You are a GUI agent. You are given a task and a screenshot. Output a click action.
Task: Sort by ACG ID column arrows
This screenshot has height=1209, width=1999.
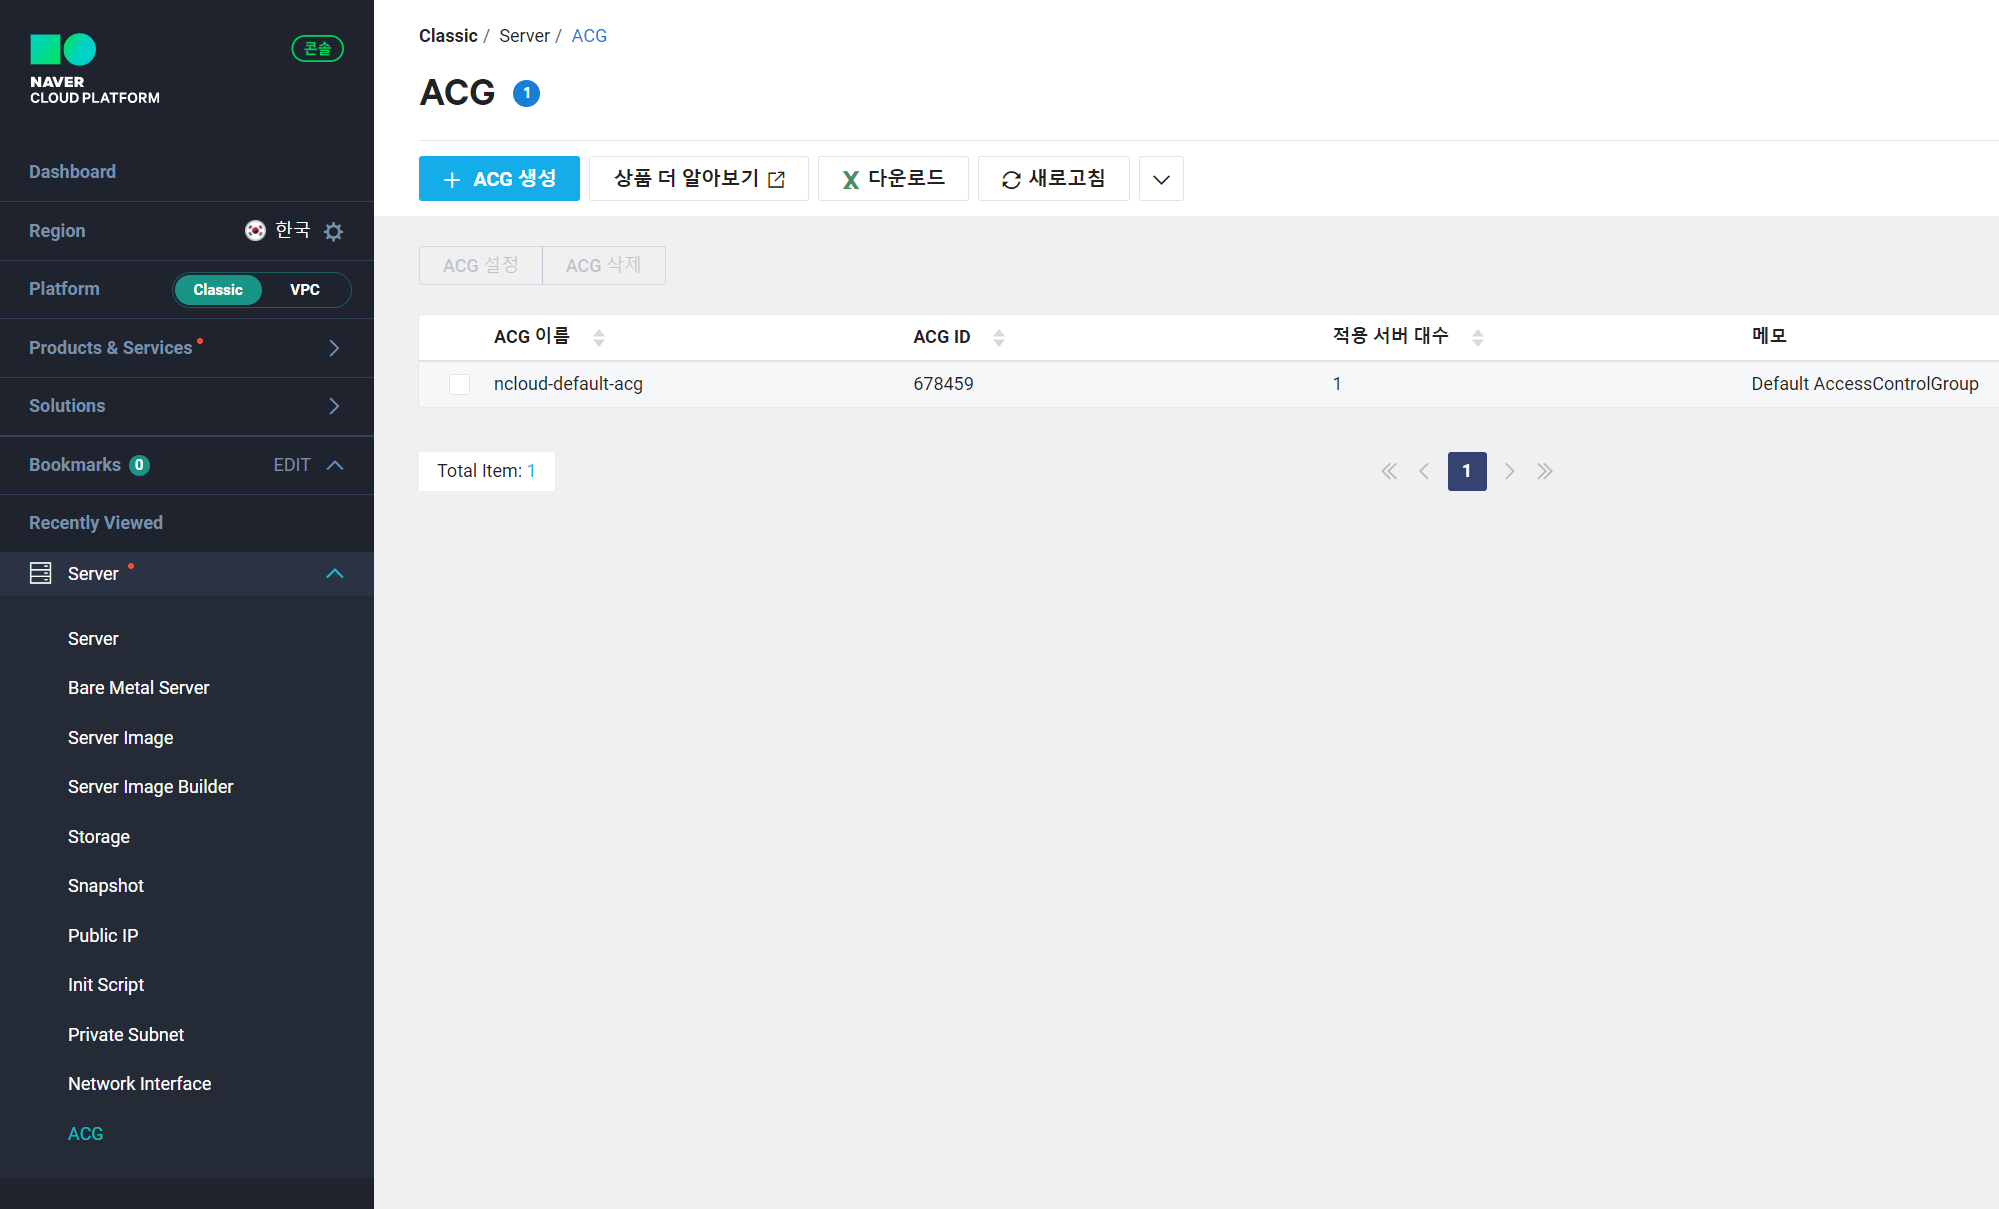[x=998, y=337]
